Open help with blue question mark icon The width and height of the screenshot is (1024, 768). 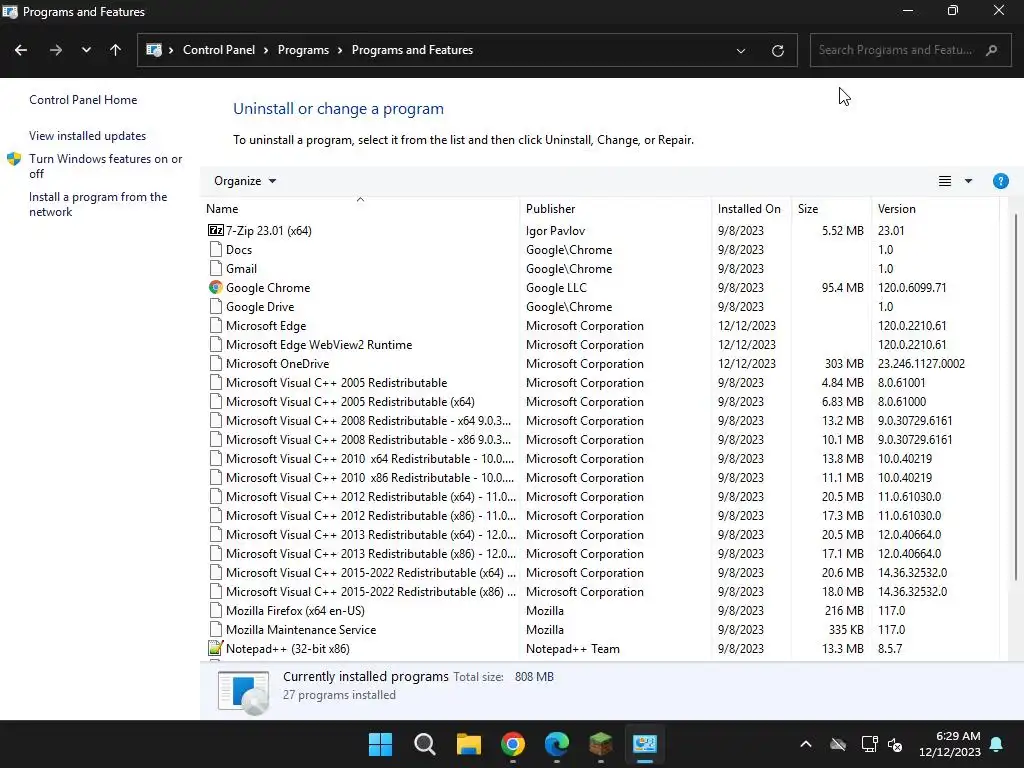click(x=1000, y=181)
